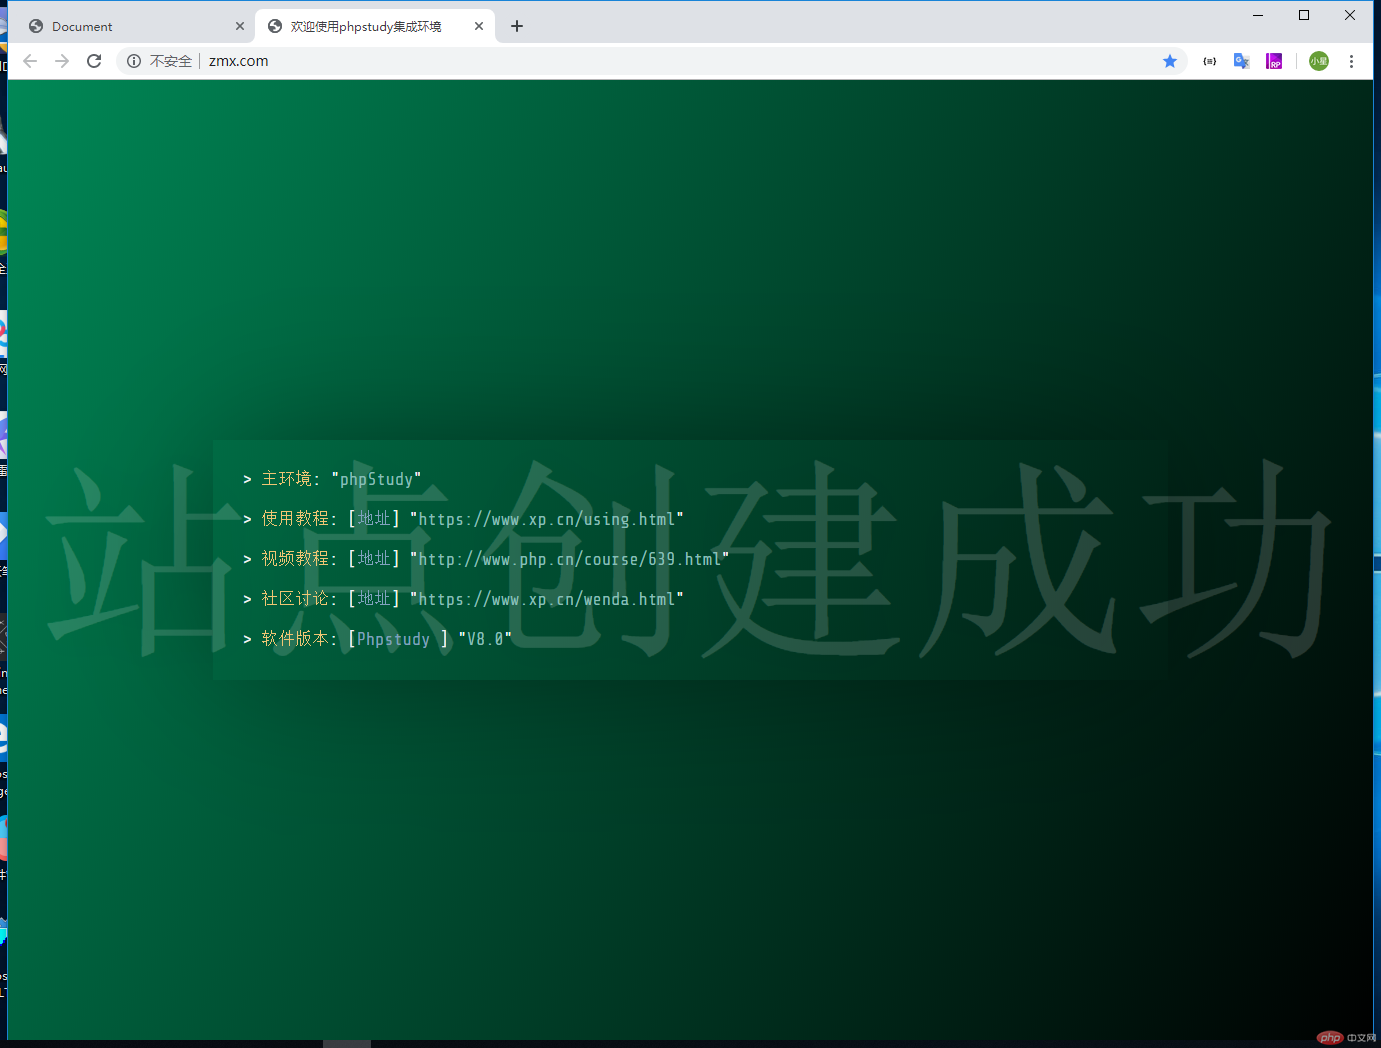Select the phpstudy welcome page tab
This screenshot has width=1381, height=1048.
(375, 26)
